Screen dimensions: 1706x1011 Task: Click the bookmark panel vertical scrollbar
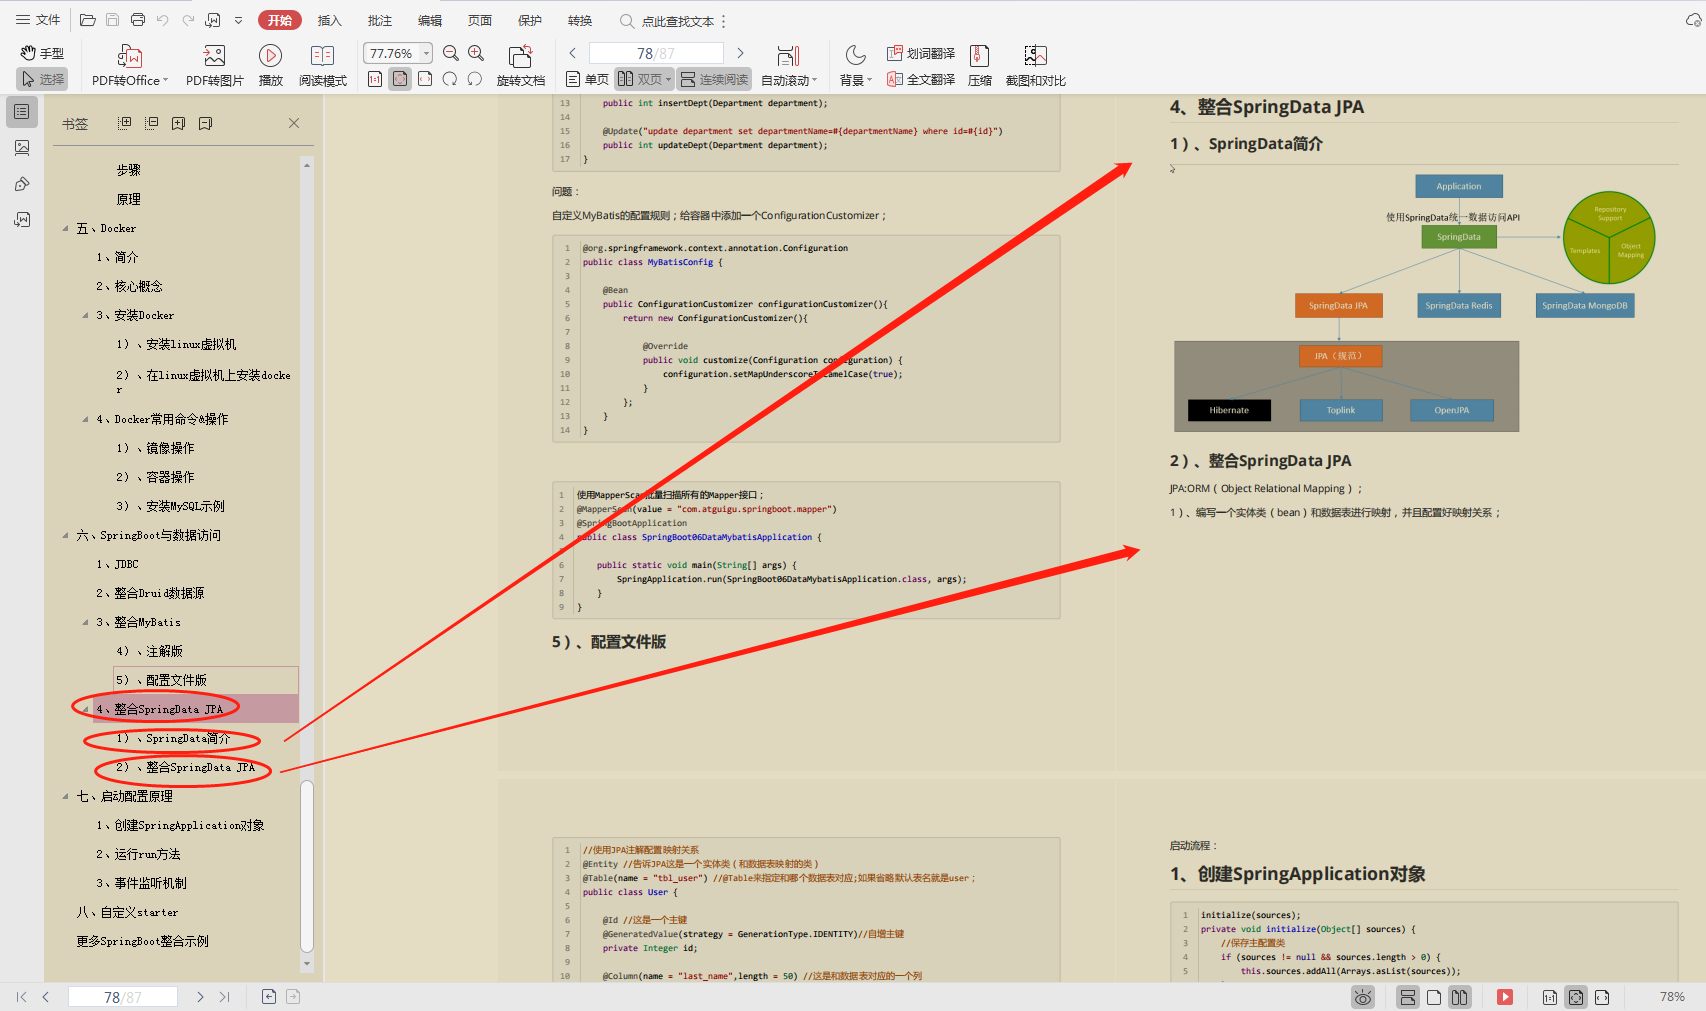click(307, 865)
